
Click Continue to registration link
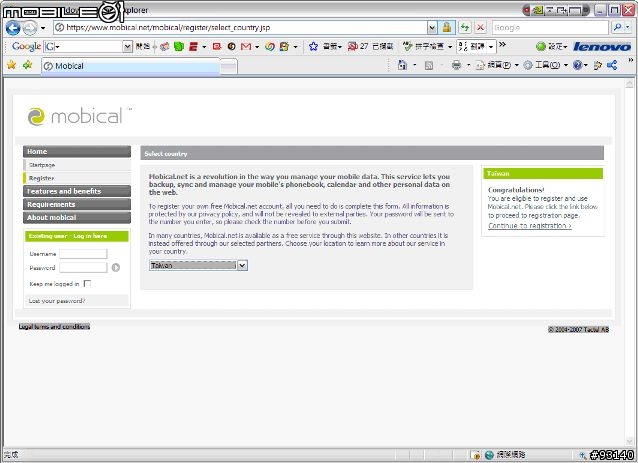coord(530,225)
